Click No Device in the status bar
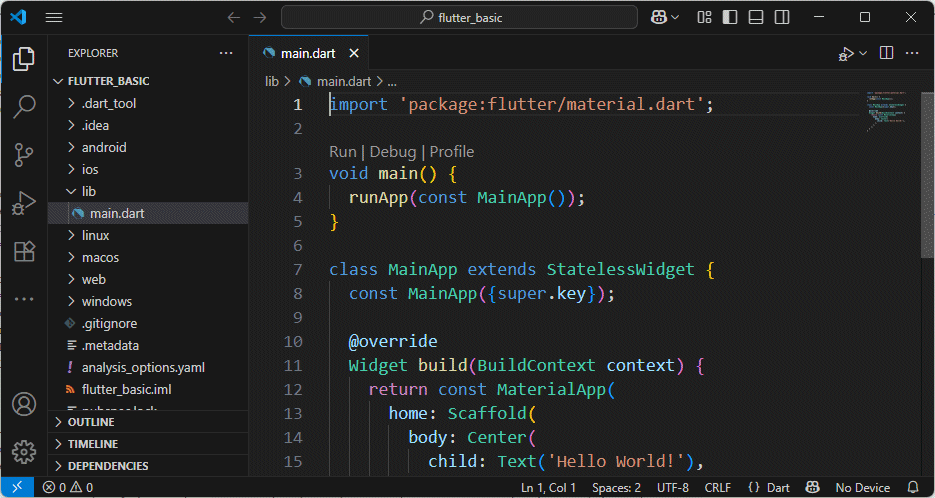Screen dimensions: 935x498 pos(862,488)
